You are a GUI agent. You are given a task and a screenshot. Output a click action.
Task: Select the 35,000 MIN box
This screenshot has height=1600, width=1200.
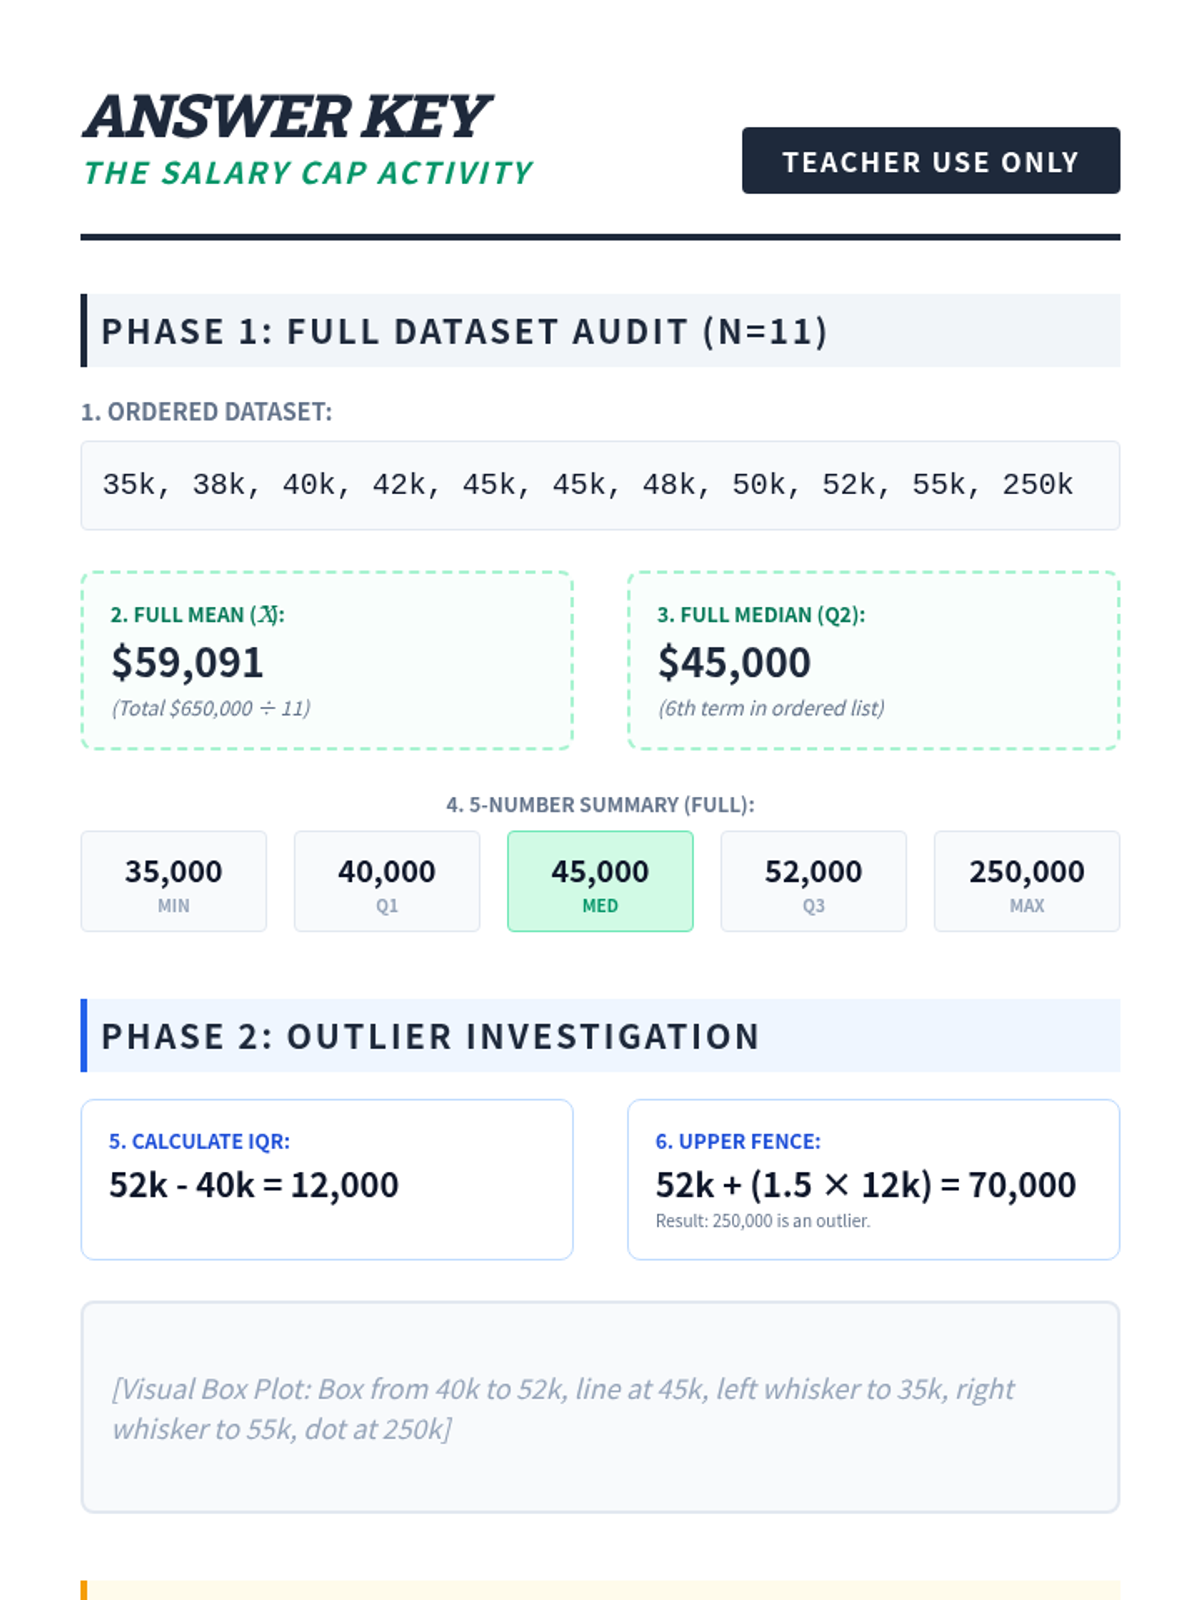click(x=174, y=881)
